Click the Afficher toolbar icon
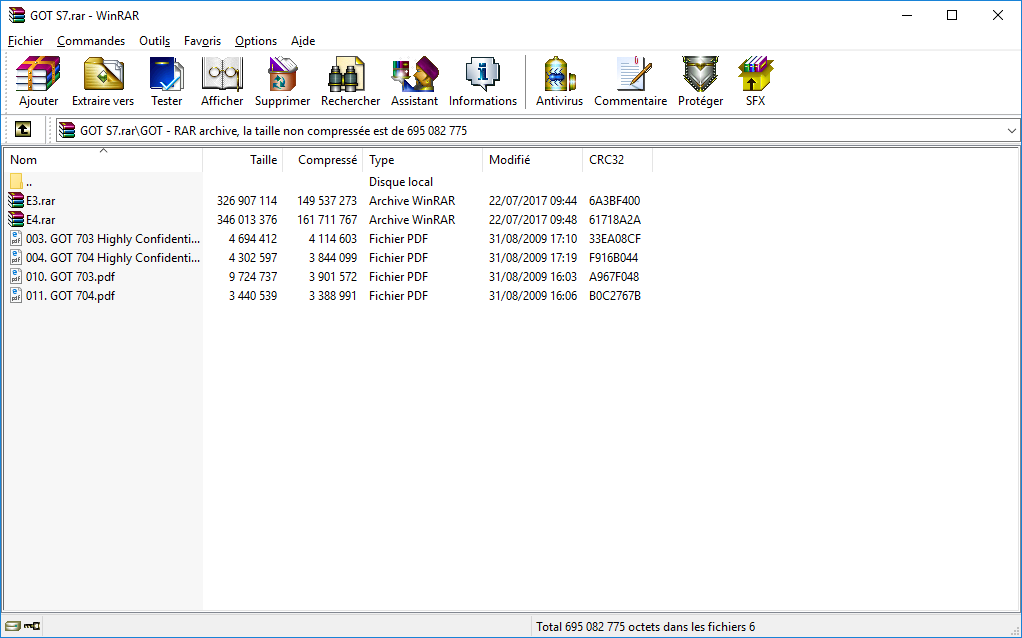Screen dimensions: 1022x638 222,74
